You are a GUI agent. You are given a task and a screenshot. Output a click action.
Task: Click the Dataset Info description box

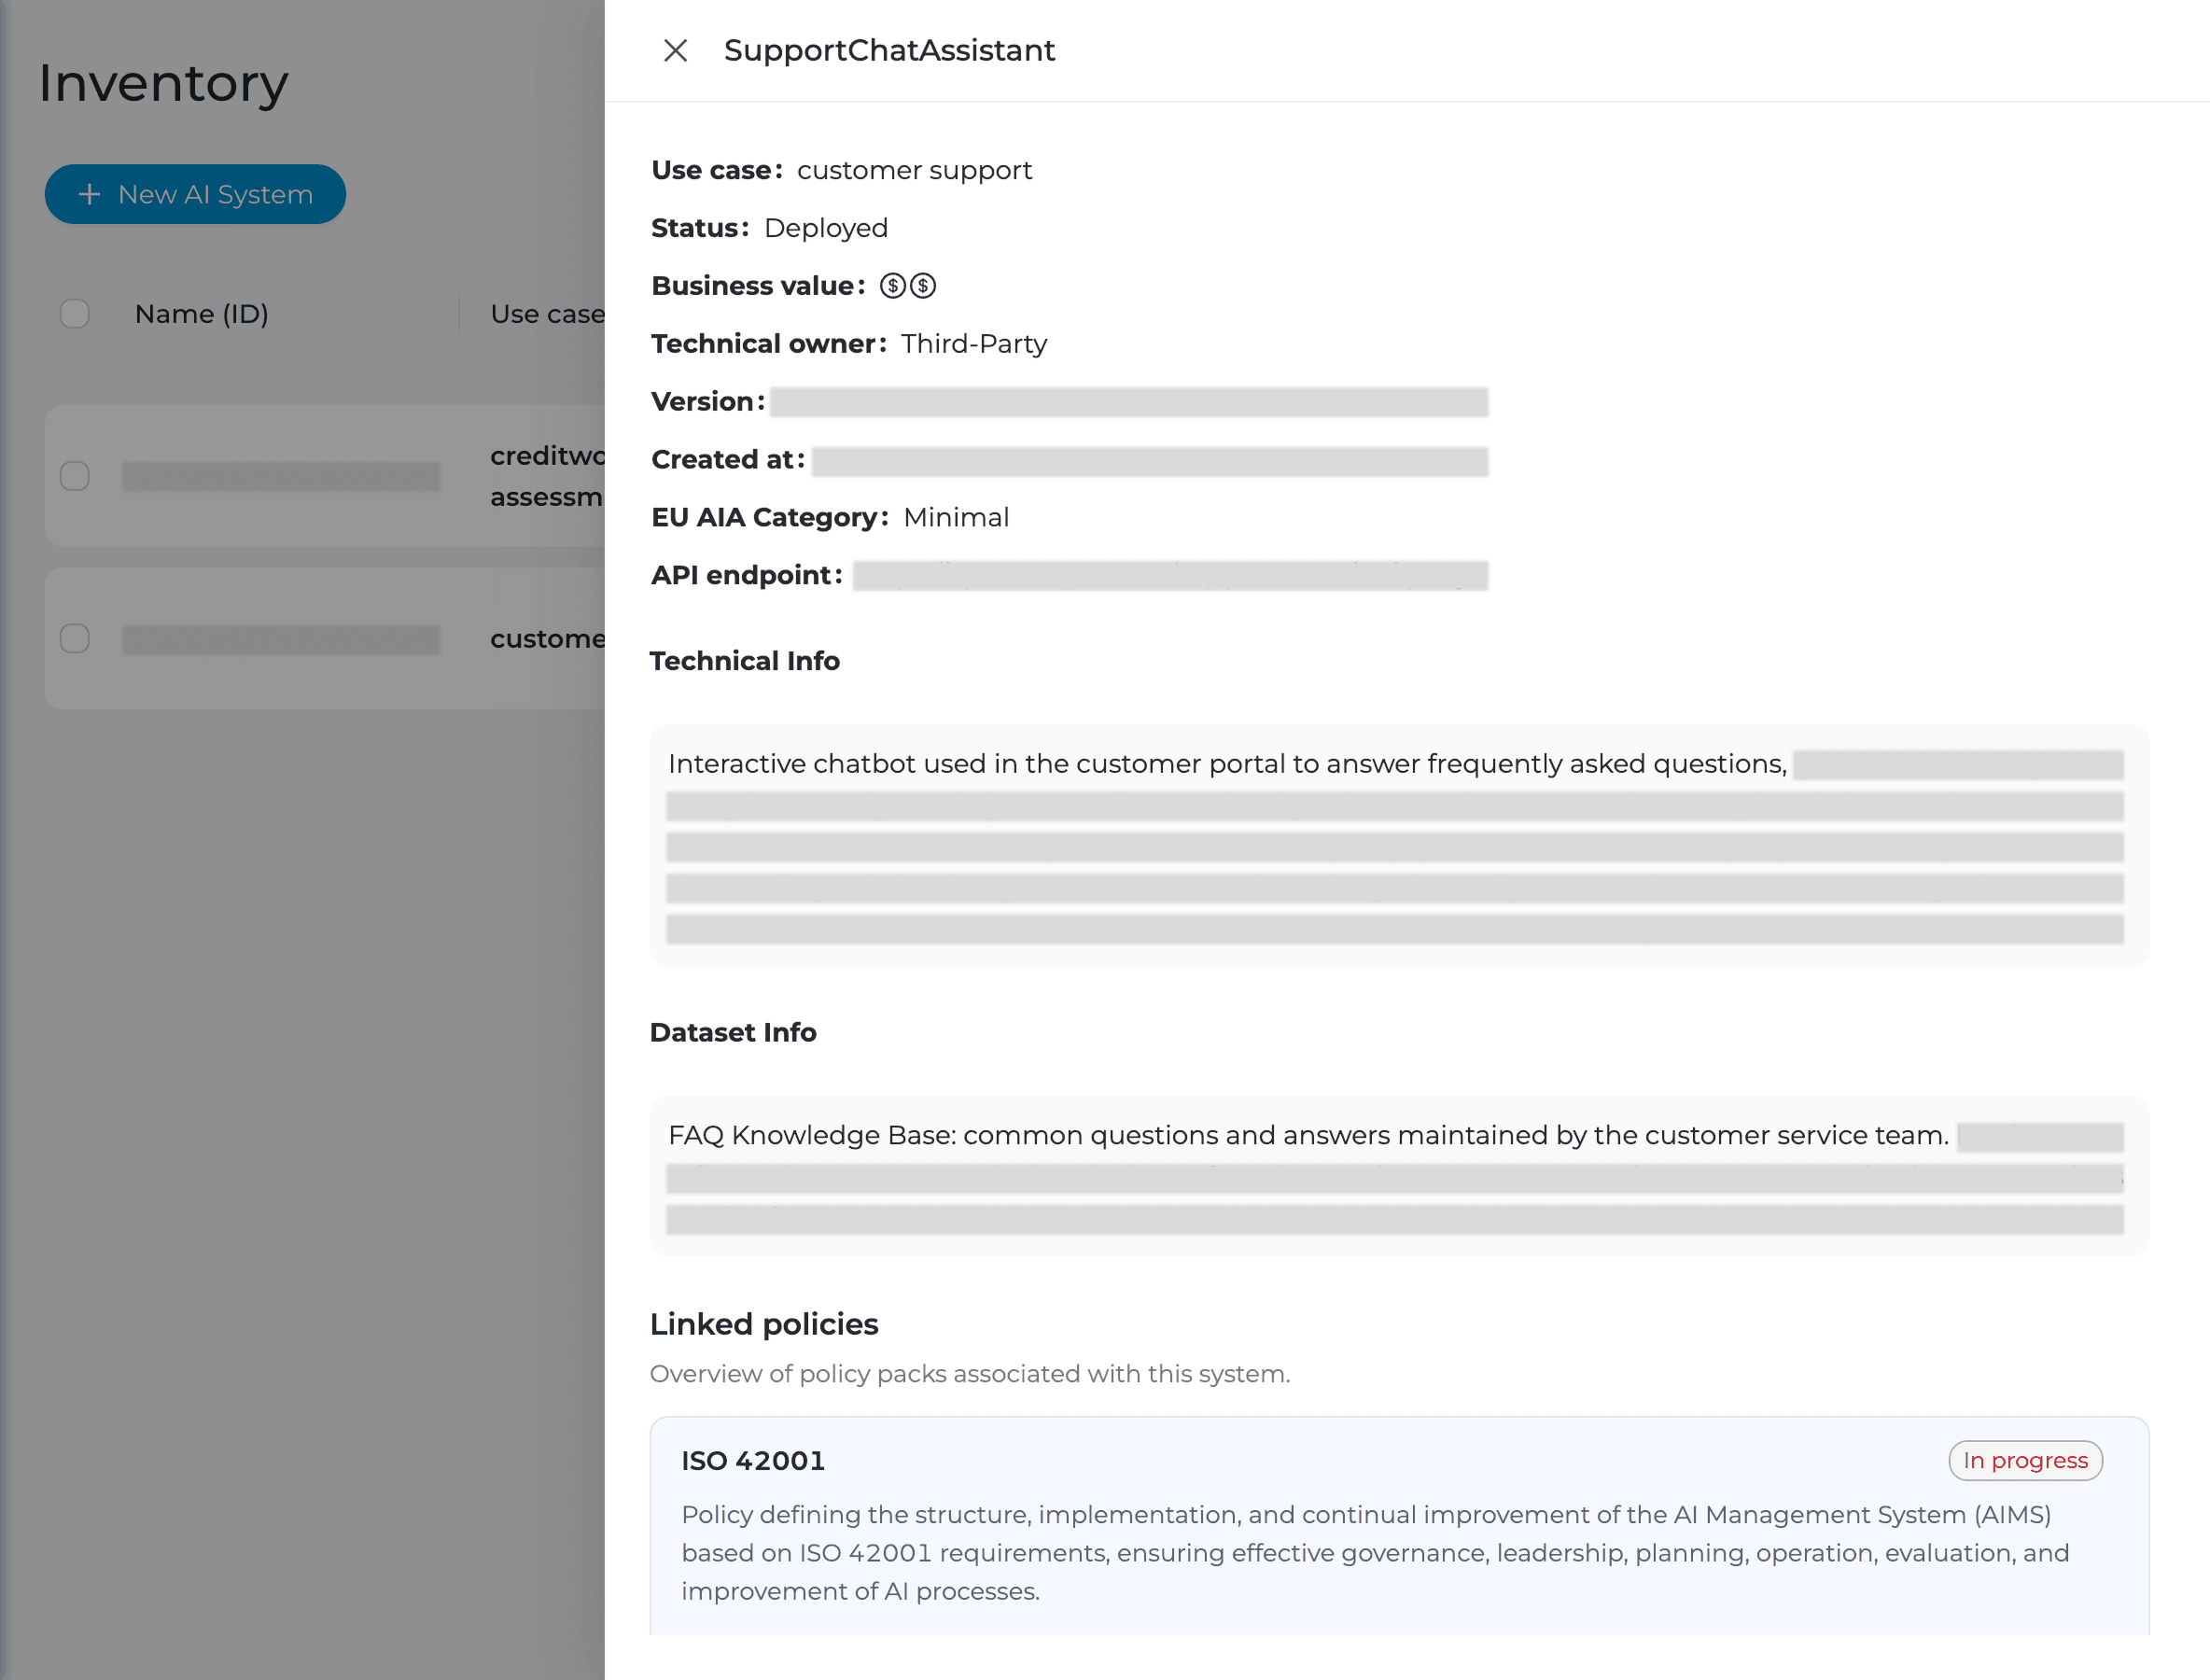(x=1398, y=1176)
